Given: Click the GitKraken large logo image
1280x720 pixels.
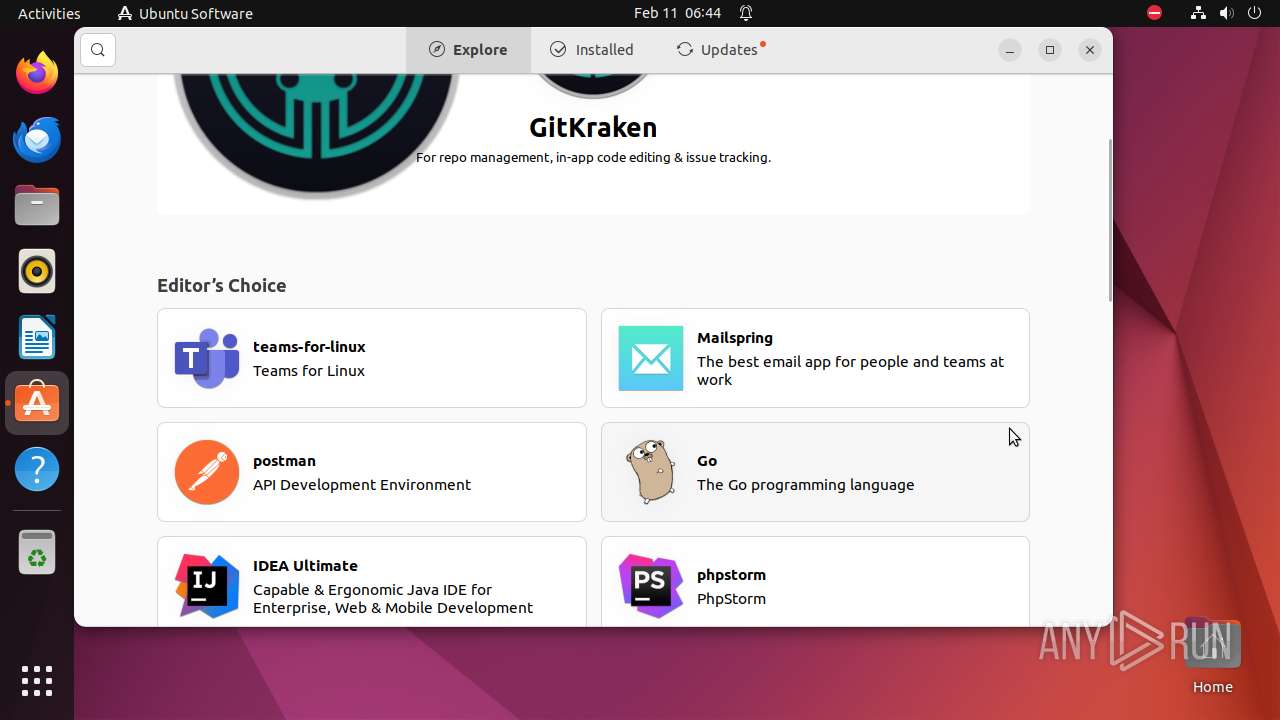Looking at the screenshot, I should coord(316,135).
